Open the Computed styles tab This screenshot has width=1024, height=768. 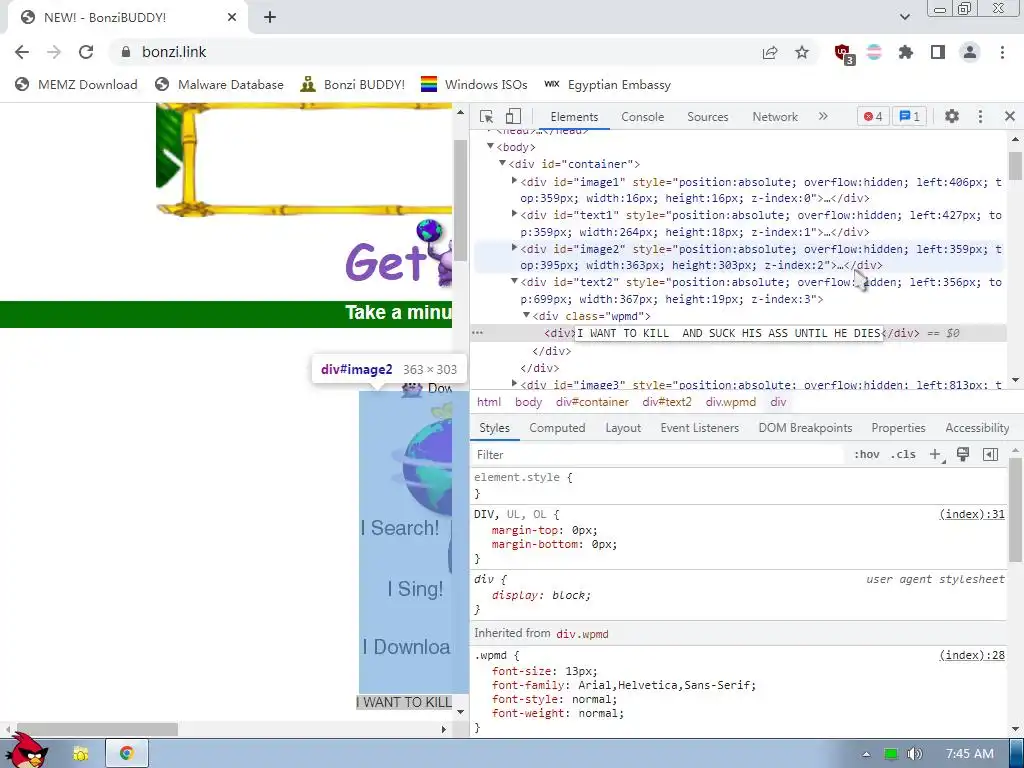(x=557, y=428)
